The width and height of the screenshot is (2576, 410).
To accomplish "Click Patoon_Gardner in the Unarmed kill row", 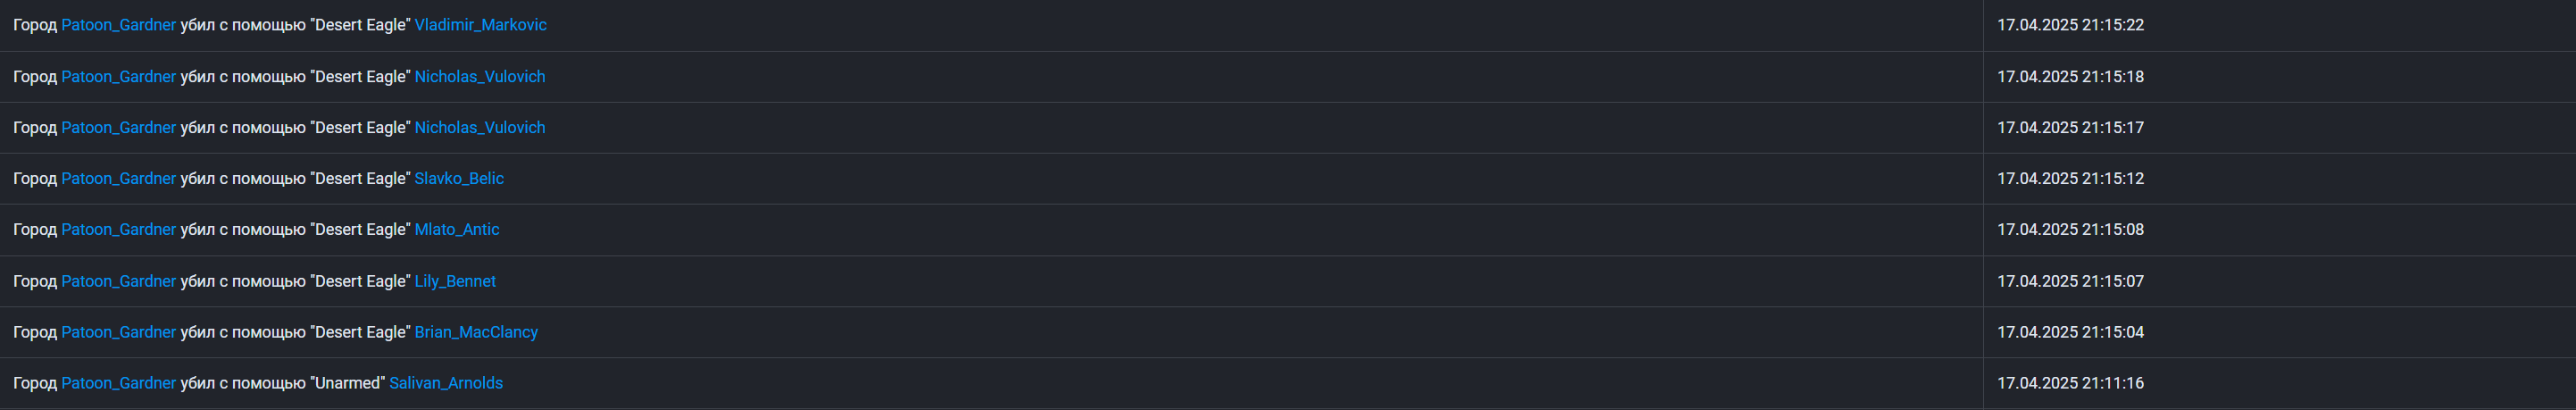I will click(x=118, y=384).
